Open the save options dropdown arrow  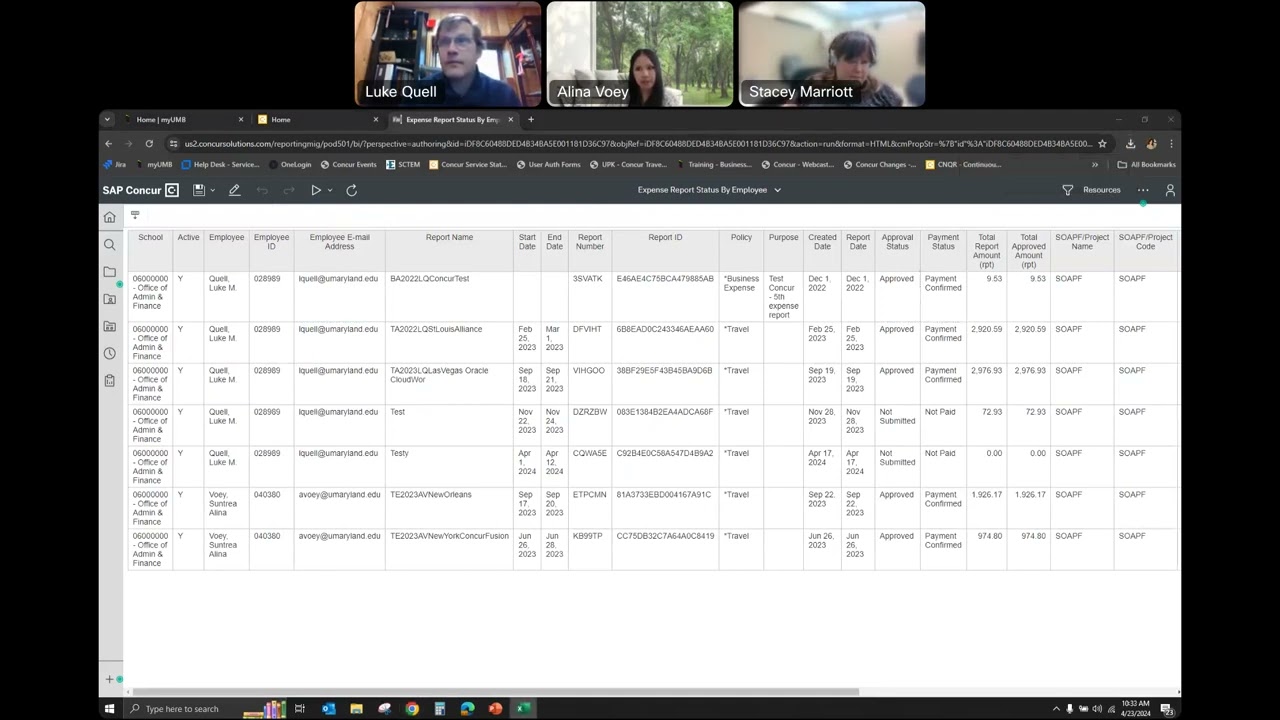[212, 191]
